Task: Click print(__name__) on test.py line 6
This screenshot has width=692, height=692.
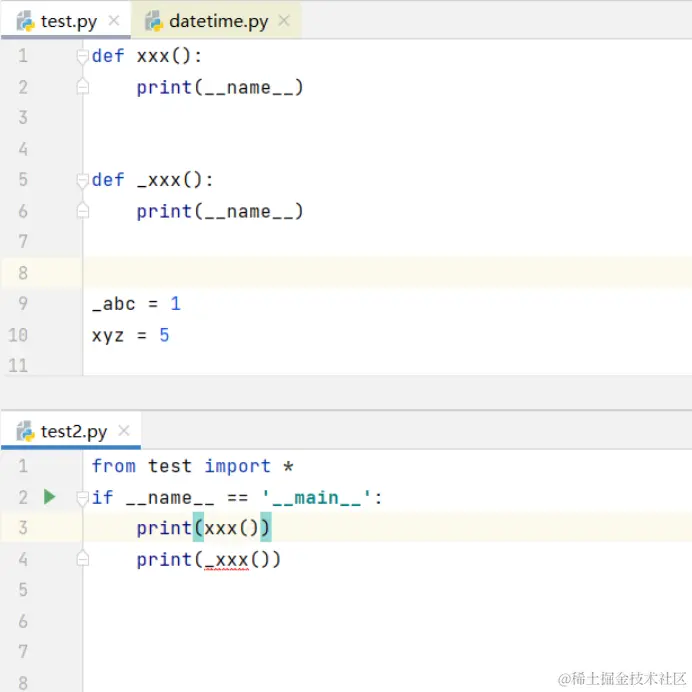Action: tap(220, 211)
